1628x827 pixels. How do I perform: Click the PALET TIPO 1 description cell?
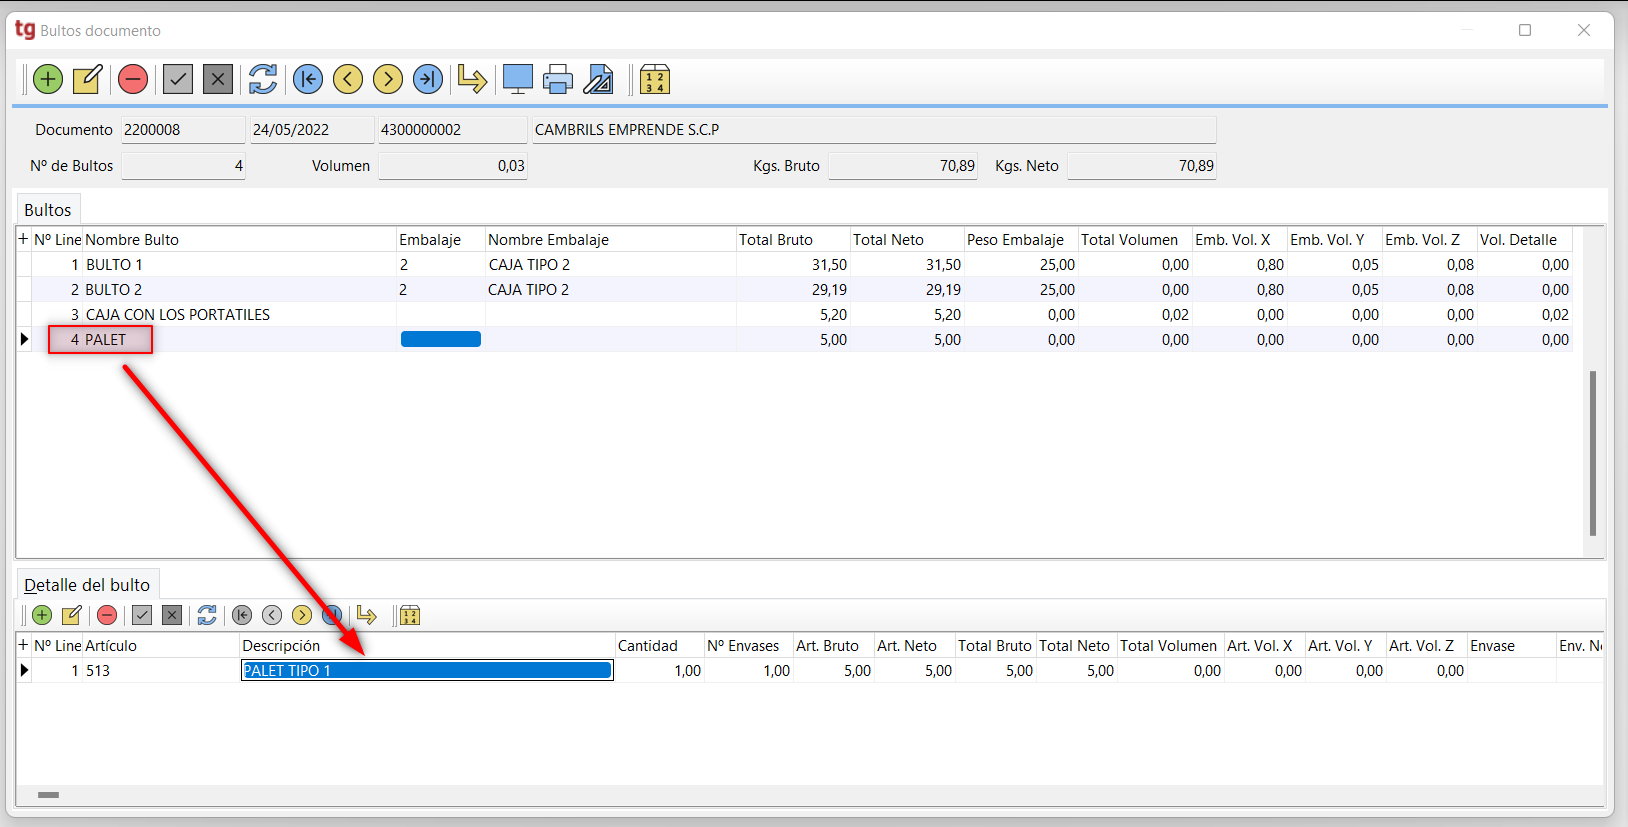tap(427, 671)
